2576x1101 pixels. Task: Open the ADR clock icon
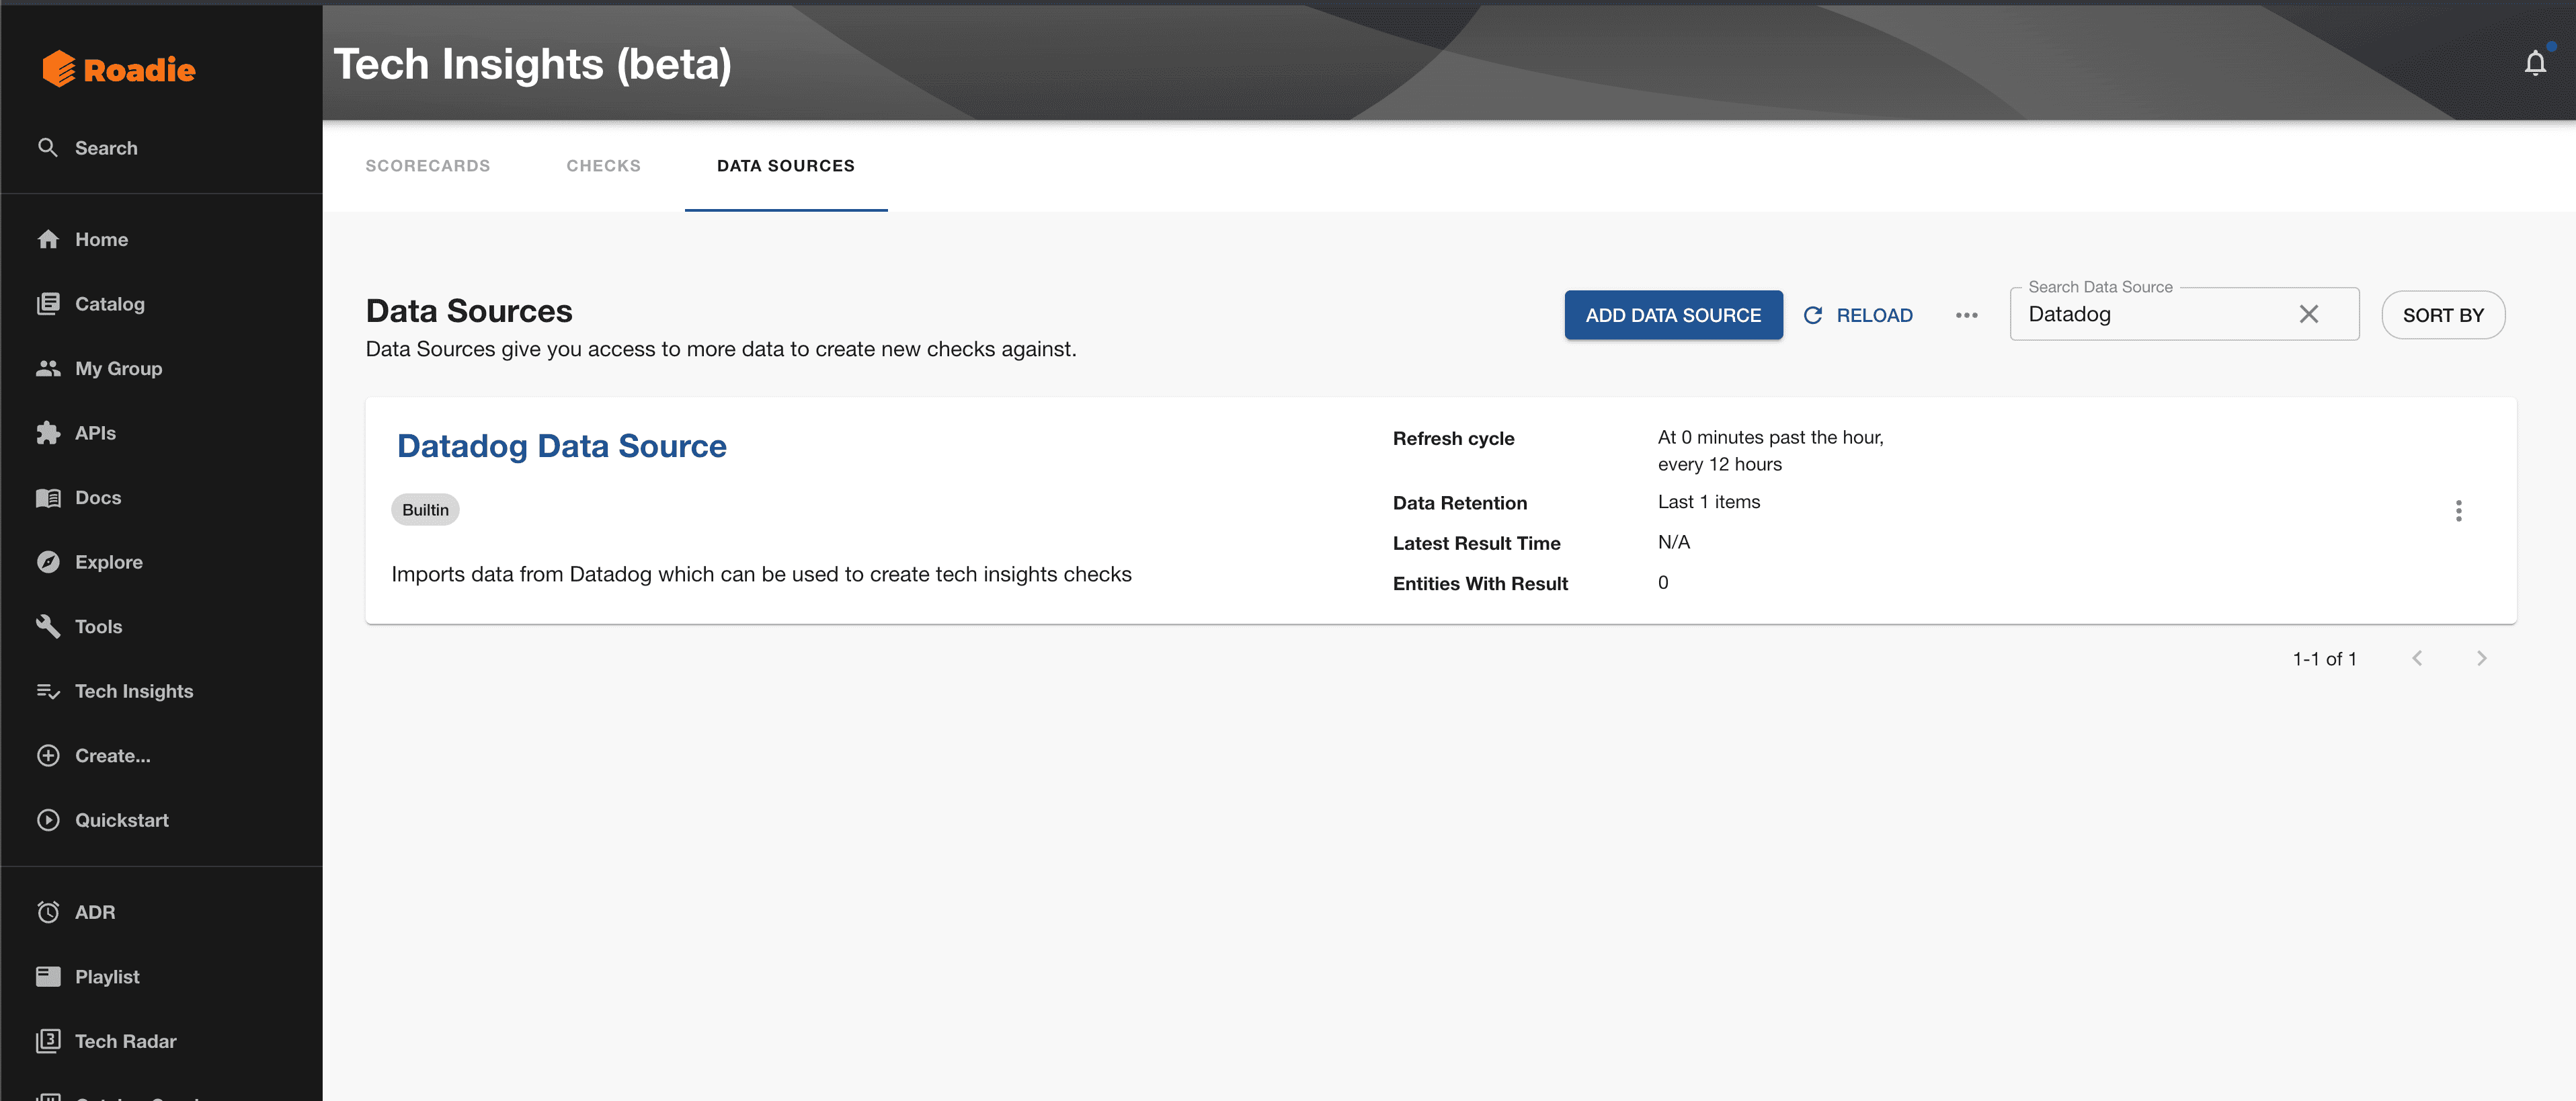point(48,912)
